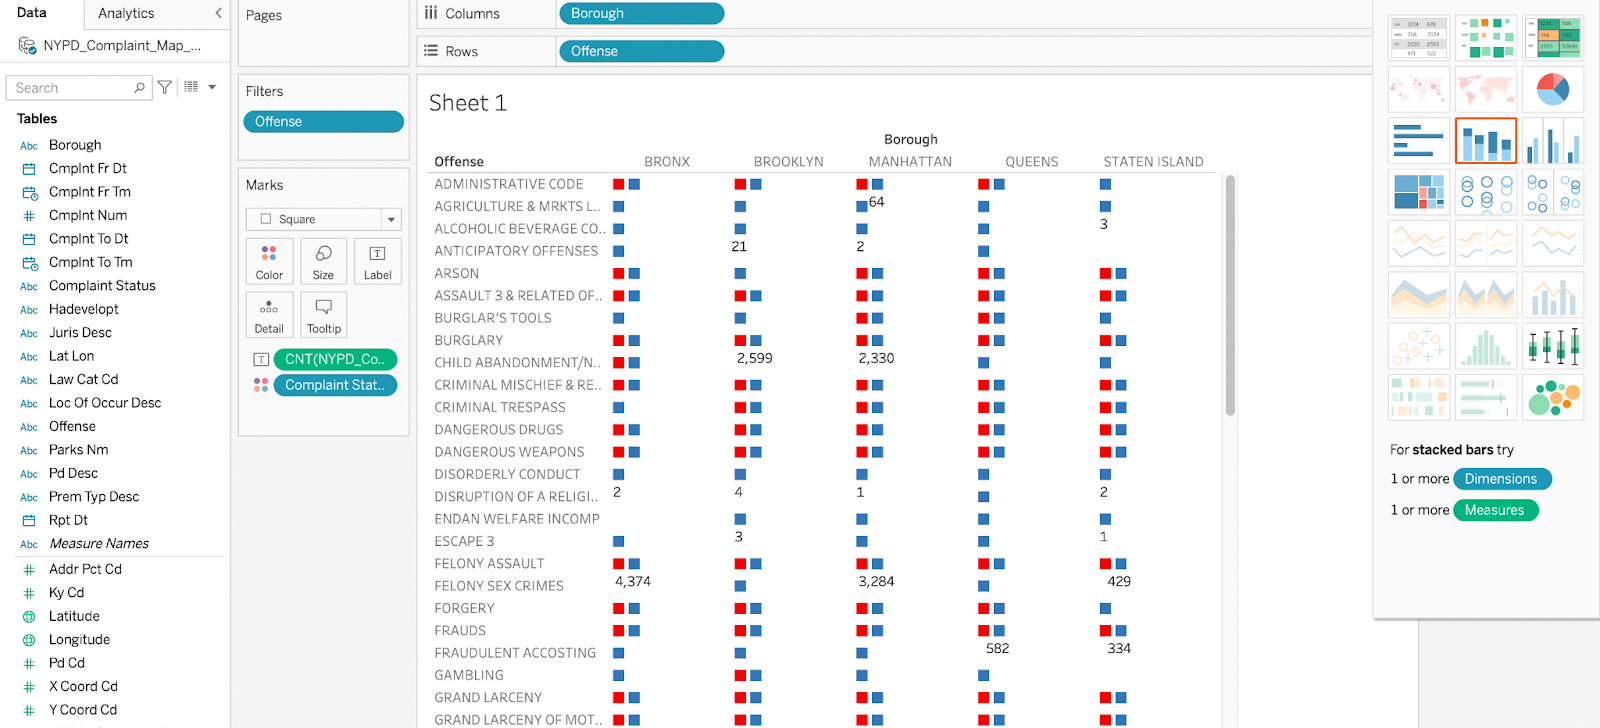Screen dimensions: 1600x728
Task: Pick the circle views chart type
Action: [x=1486, y=192]
